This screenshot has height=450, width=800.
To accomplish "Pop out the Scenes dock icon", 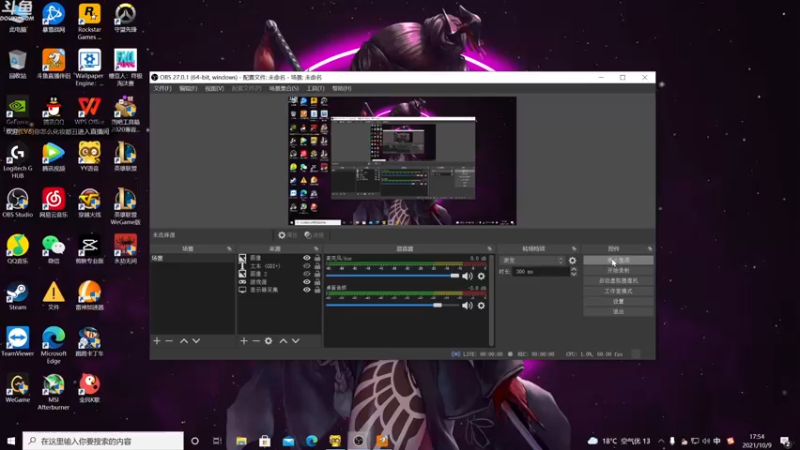I will click(229, 248).
